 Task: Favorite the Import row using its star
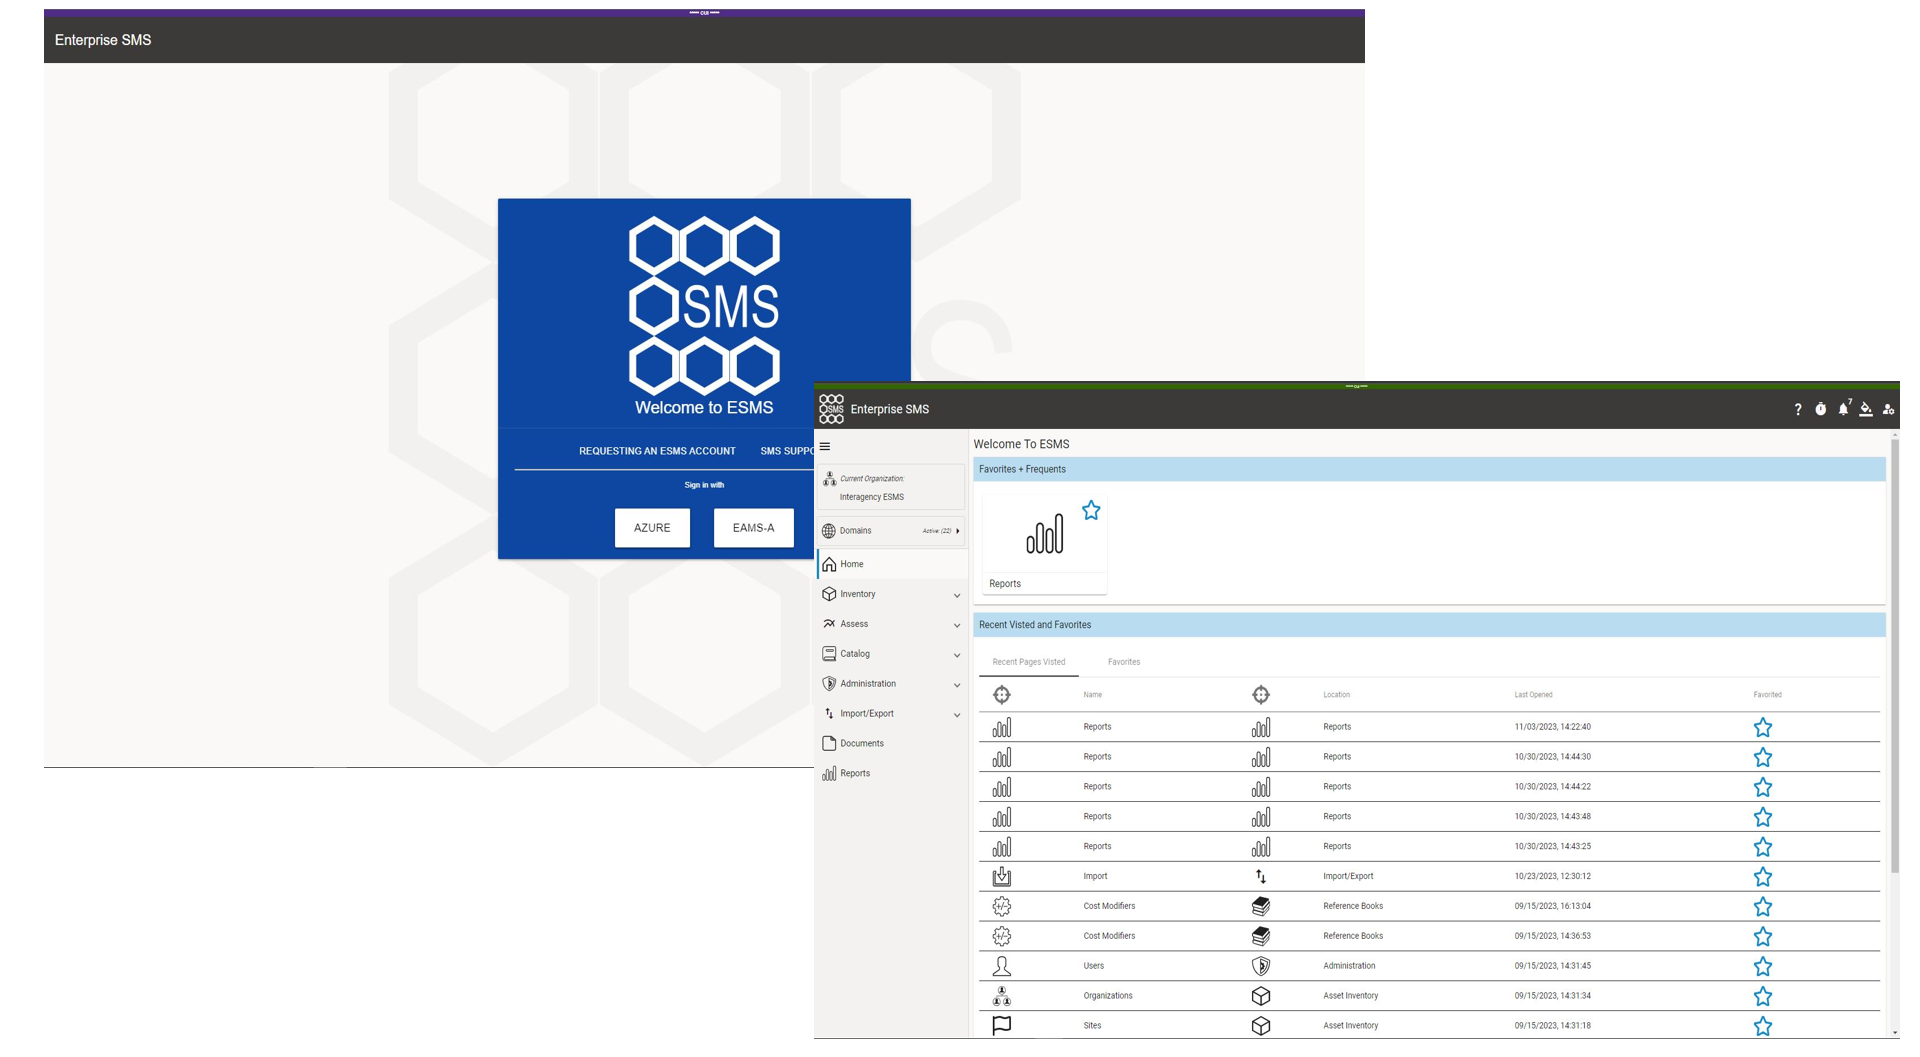pos(1762,878)
